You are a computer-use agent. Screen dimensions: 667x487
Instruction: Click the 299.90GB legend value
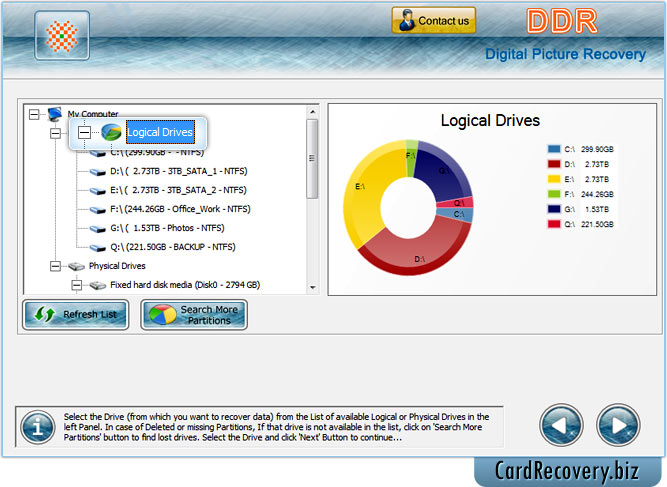point(597,149)
